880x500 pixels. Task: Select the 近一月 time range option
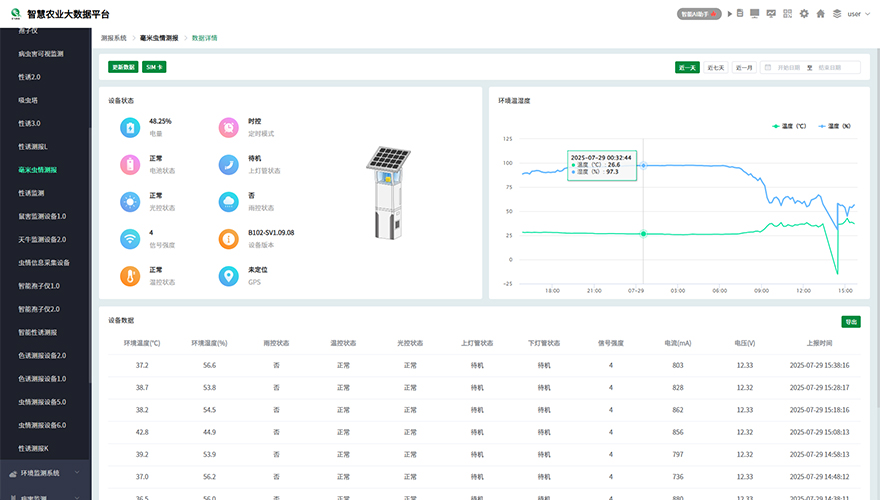[744, 67]
